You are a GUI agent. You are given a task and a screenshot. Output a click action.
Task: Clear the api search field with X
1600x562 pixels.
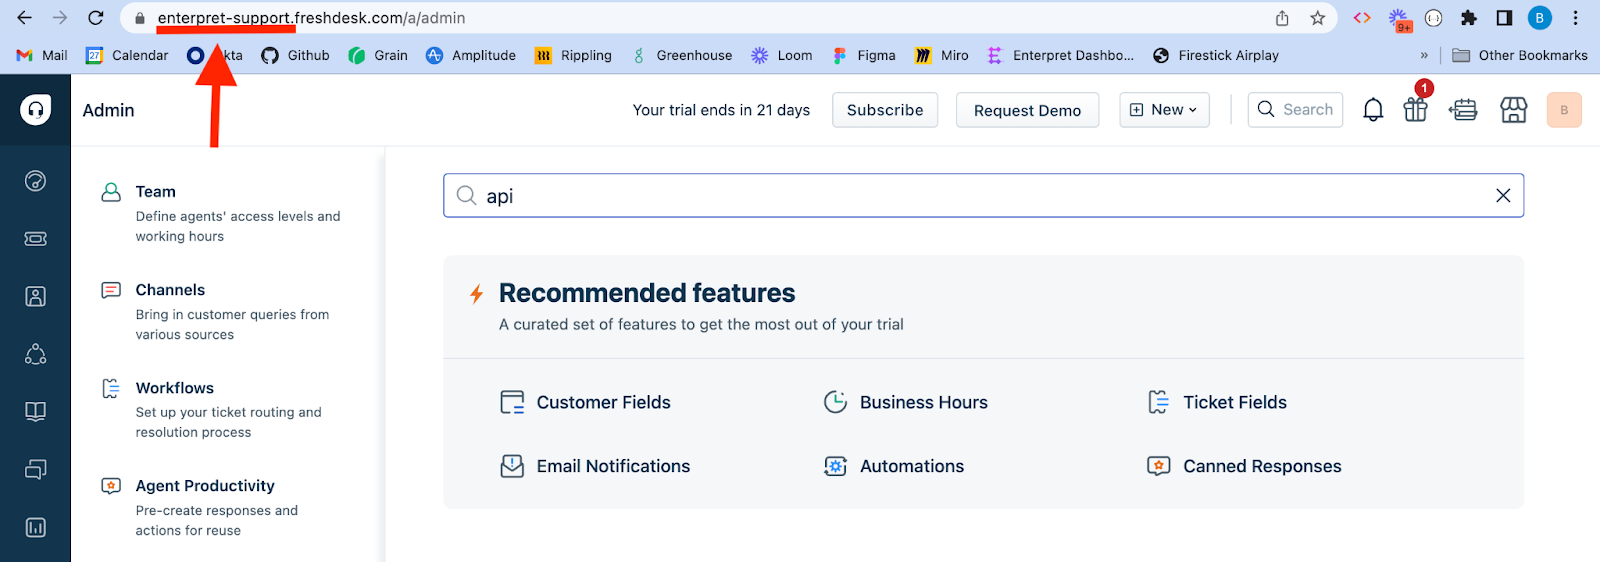[x=1502, y=196]
